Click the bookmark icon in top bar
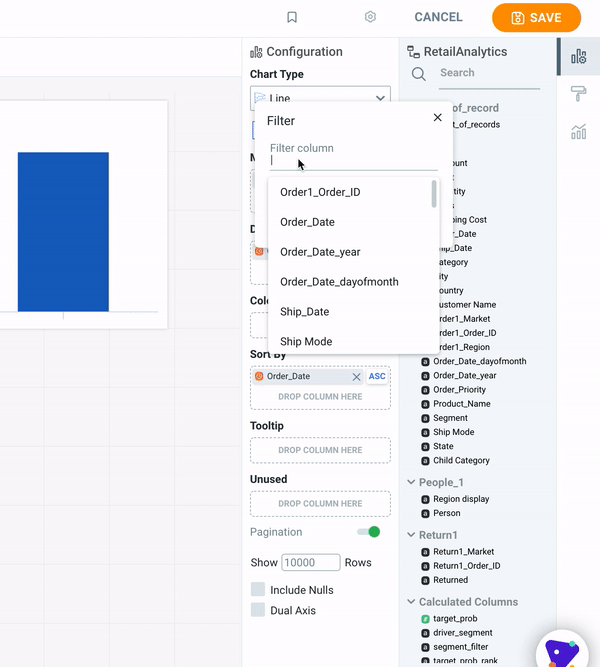This screenshot has width=600, height=667. 292,17
